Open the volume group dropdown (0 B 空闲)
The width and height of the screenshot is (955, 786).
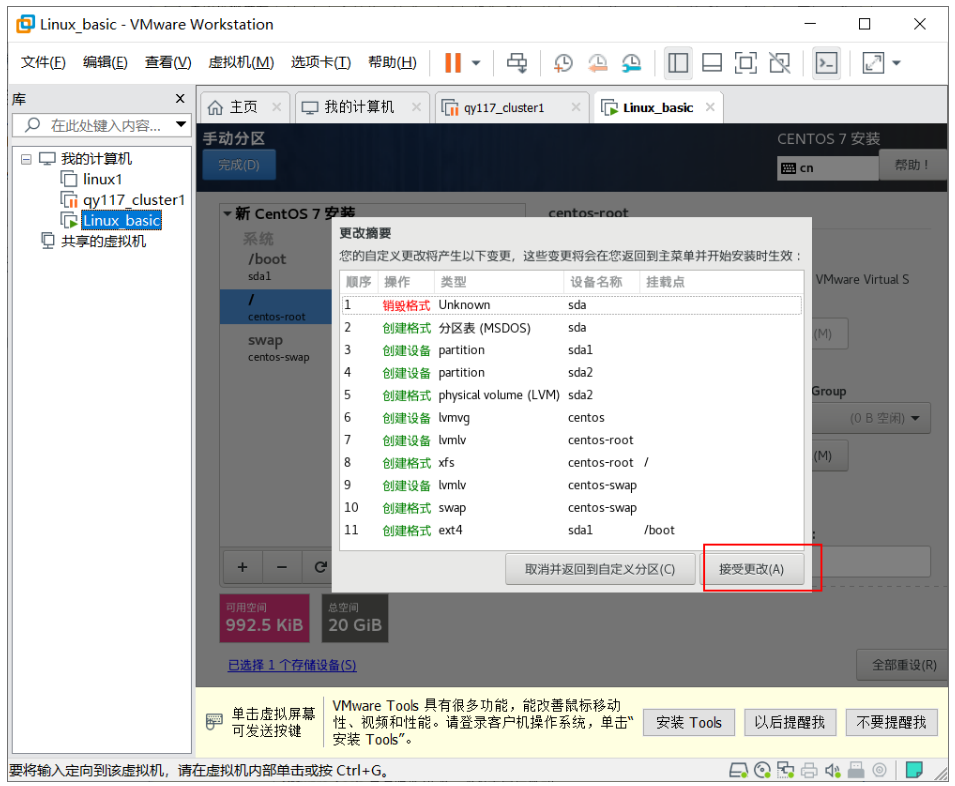pyautogui.click(x=871, y=418)
